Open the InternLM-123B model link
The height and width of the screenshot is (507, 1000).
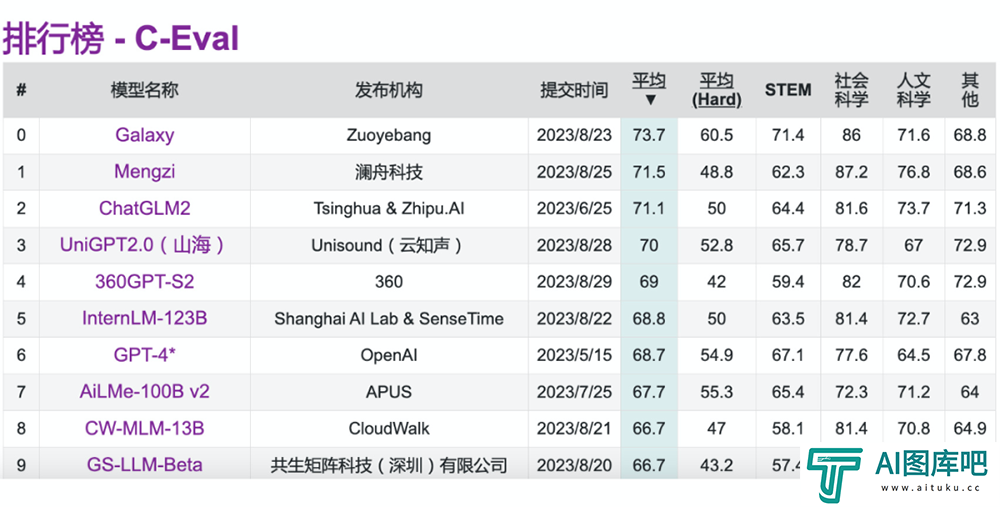[144, 319]
